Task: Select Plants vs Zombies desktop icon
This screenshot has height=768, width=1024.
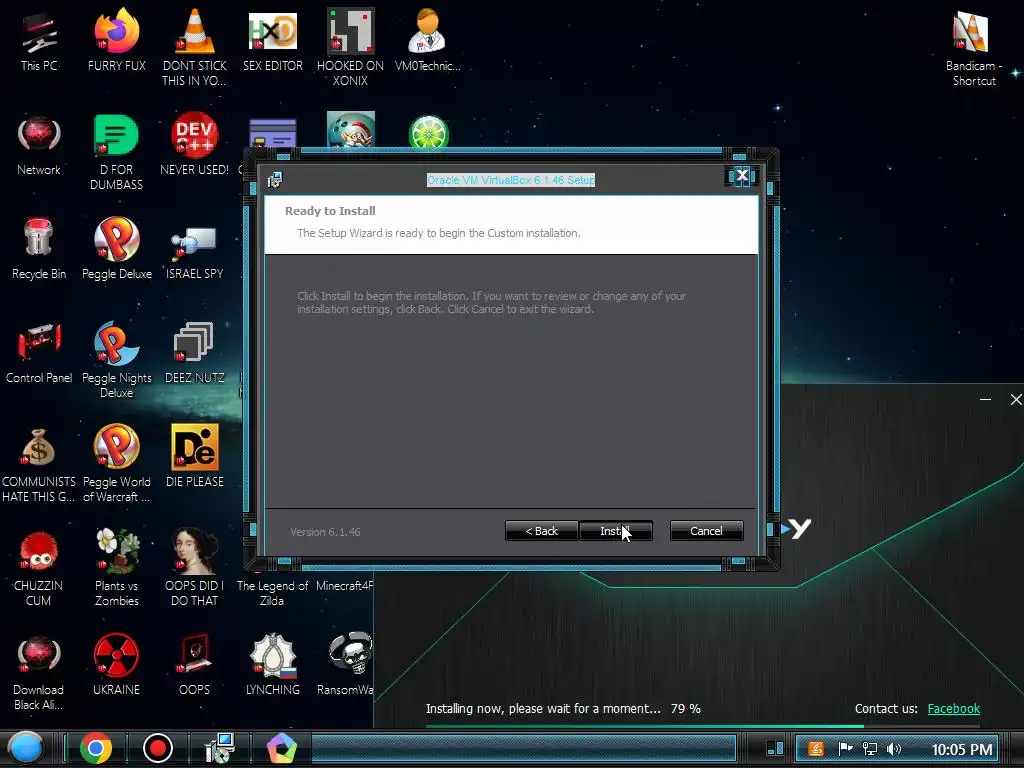Action: coord(117,567)
